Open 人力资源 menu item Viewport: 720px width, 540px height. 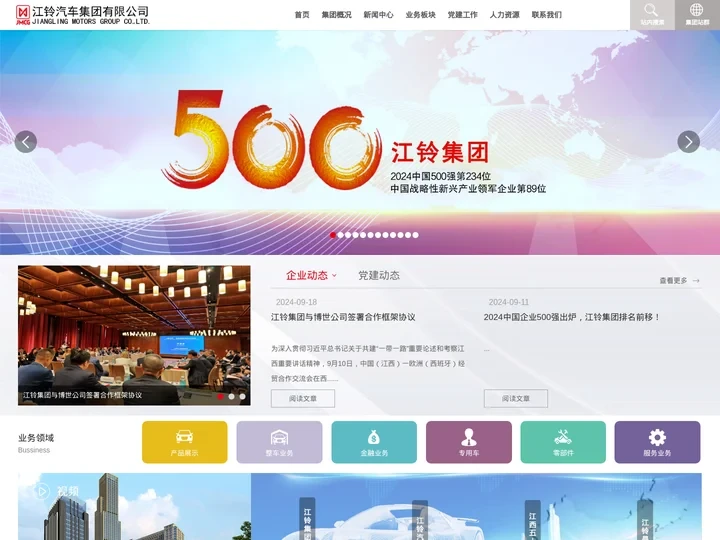[x=505, y=15]
